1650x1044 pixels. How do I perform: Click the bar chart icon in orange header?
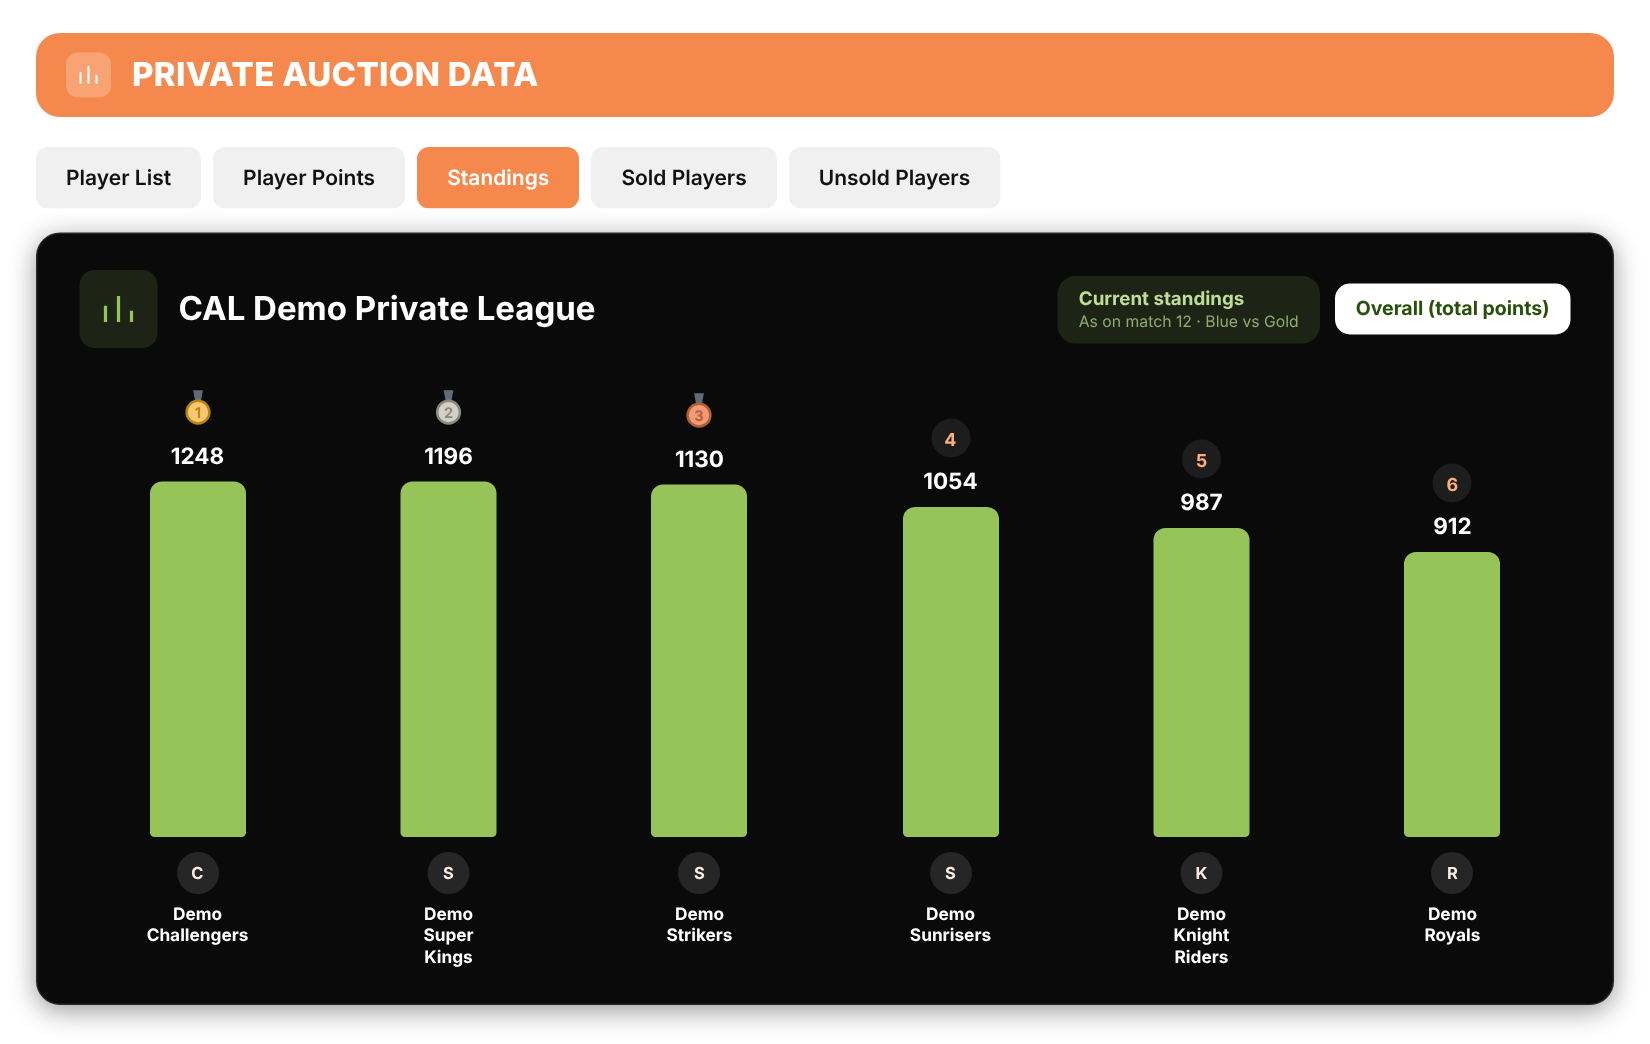tap(88, 75)
